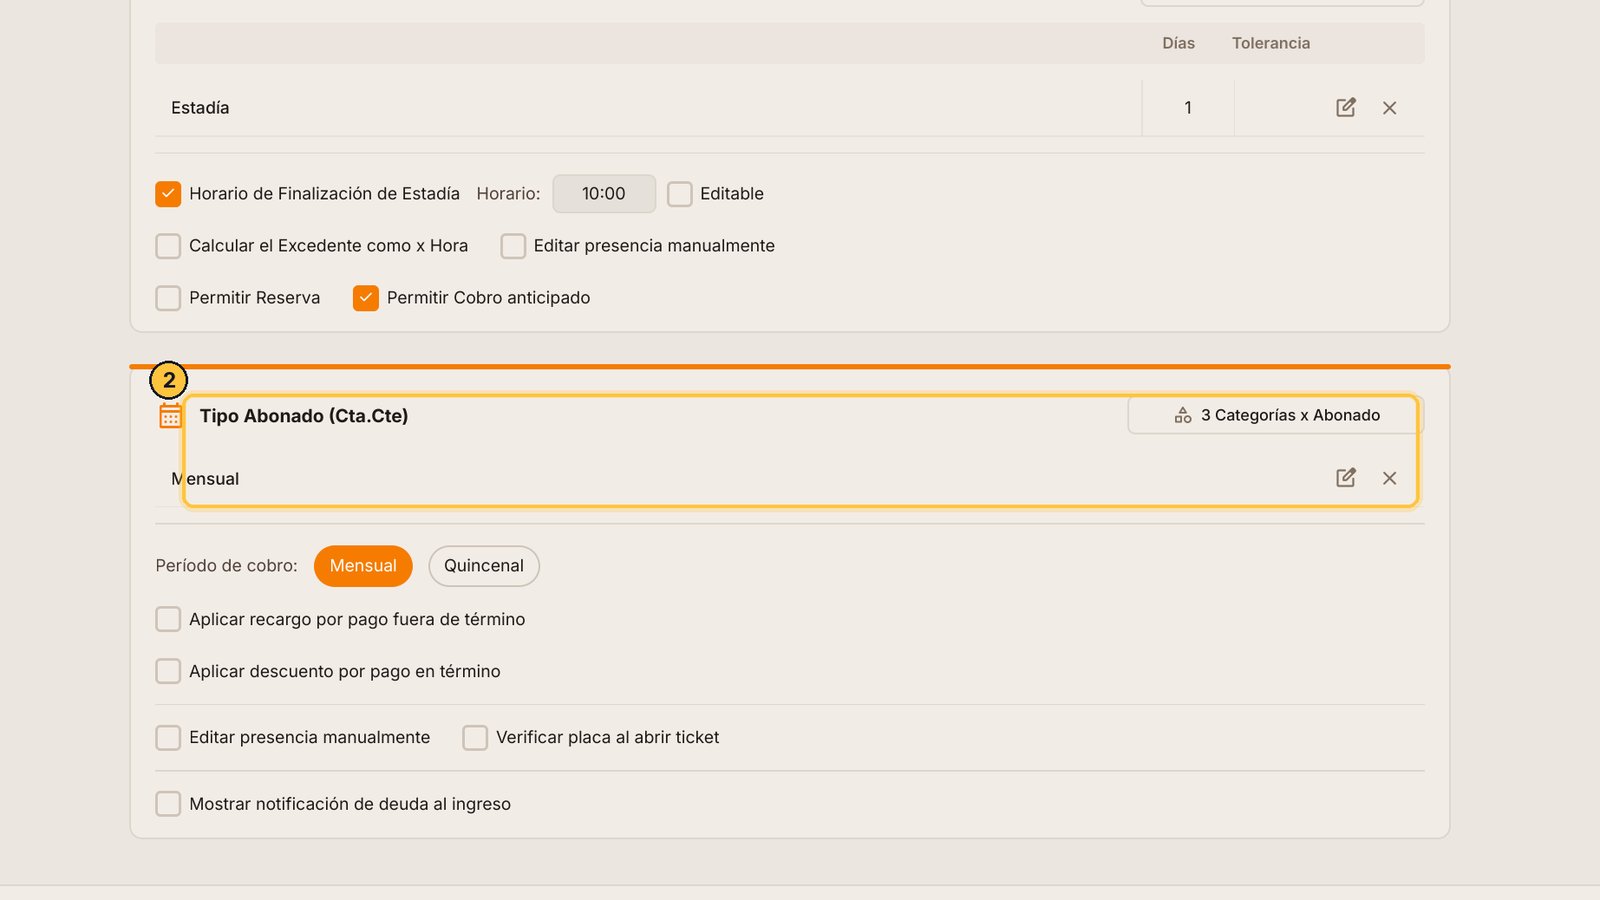Screen dimensions: 1600x900
Task: Check Calcular el Excedente como x Hora
Action: tap(168, 246)
